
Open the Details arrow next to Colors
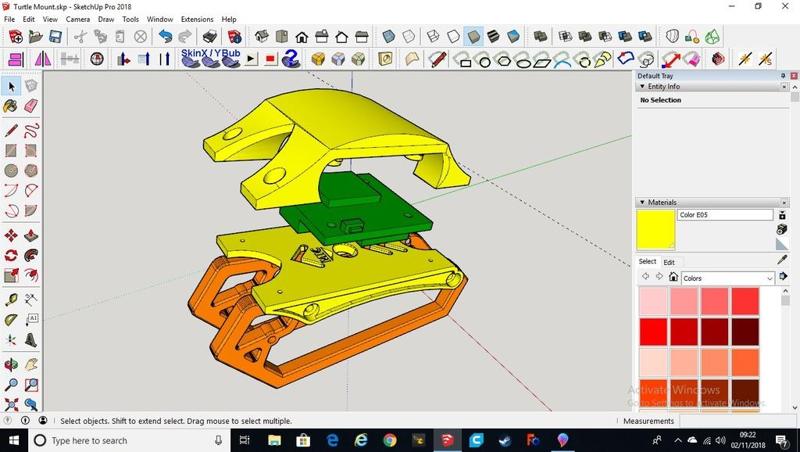click(x=783, y=277)
